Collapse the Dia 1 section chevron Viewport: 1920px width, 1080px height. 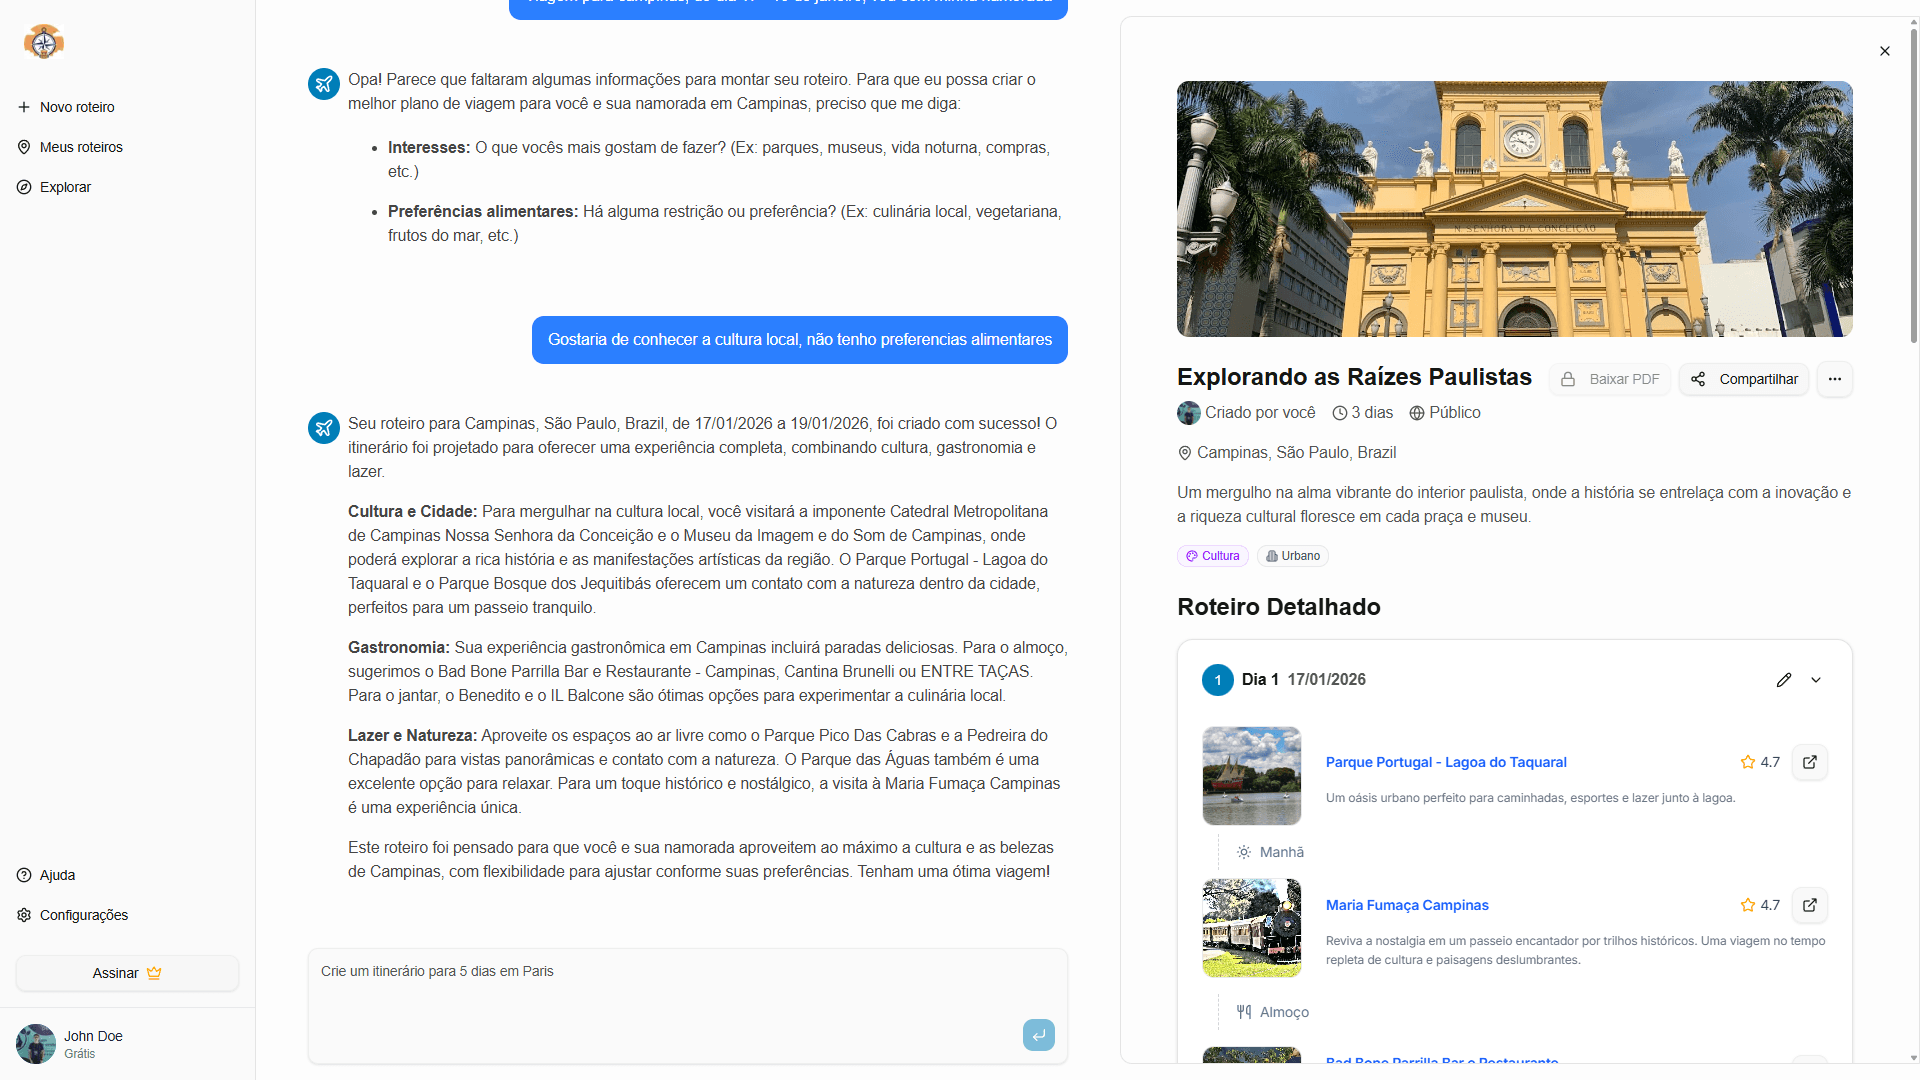pos(1816,680)
